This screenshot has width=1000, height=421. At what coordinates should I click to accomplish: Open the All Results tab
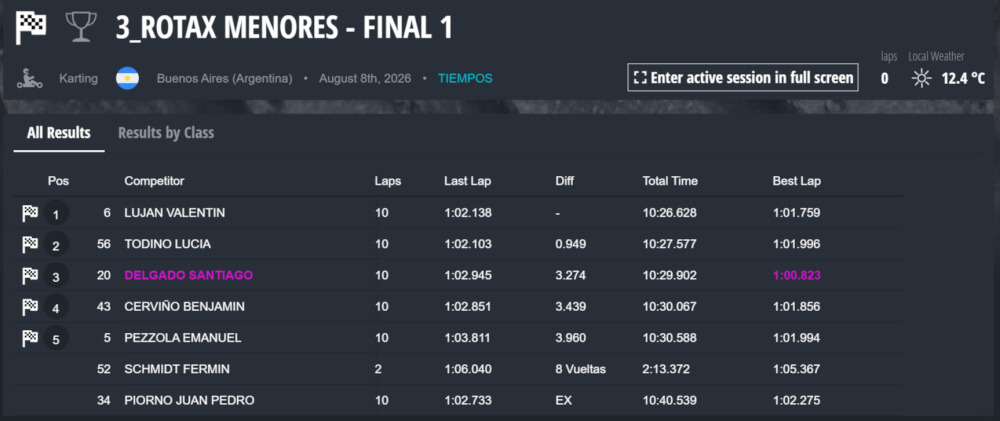pos(59,133)
